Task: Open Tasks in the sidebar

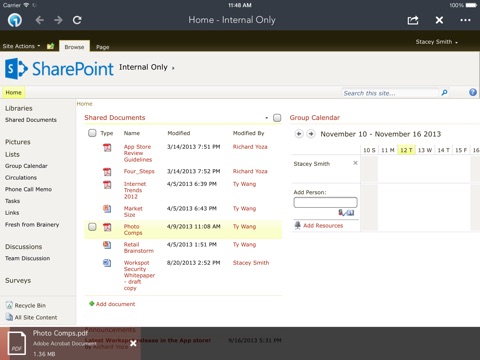Action: 12,201
